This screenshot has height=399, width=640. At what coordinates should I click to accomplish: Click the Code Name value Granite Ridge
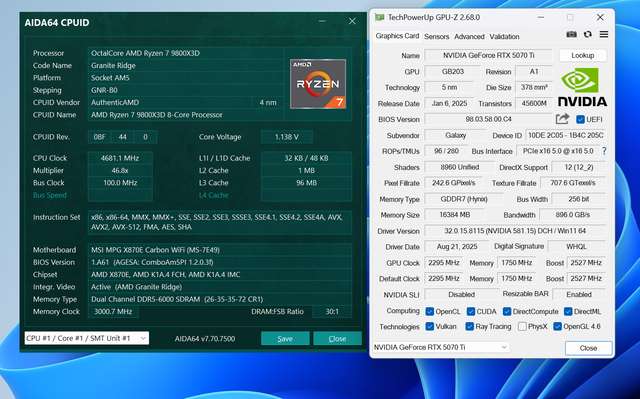click(186, 65)
